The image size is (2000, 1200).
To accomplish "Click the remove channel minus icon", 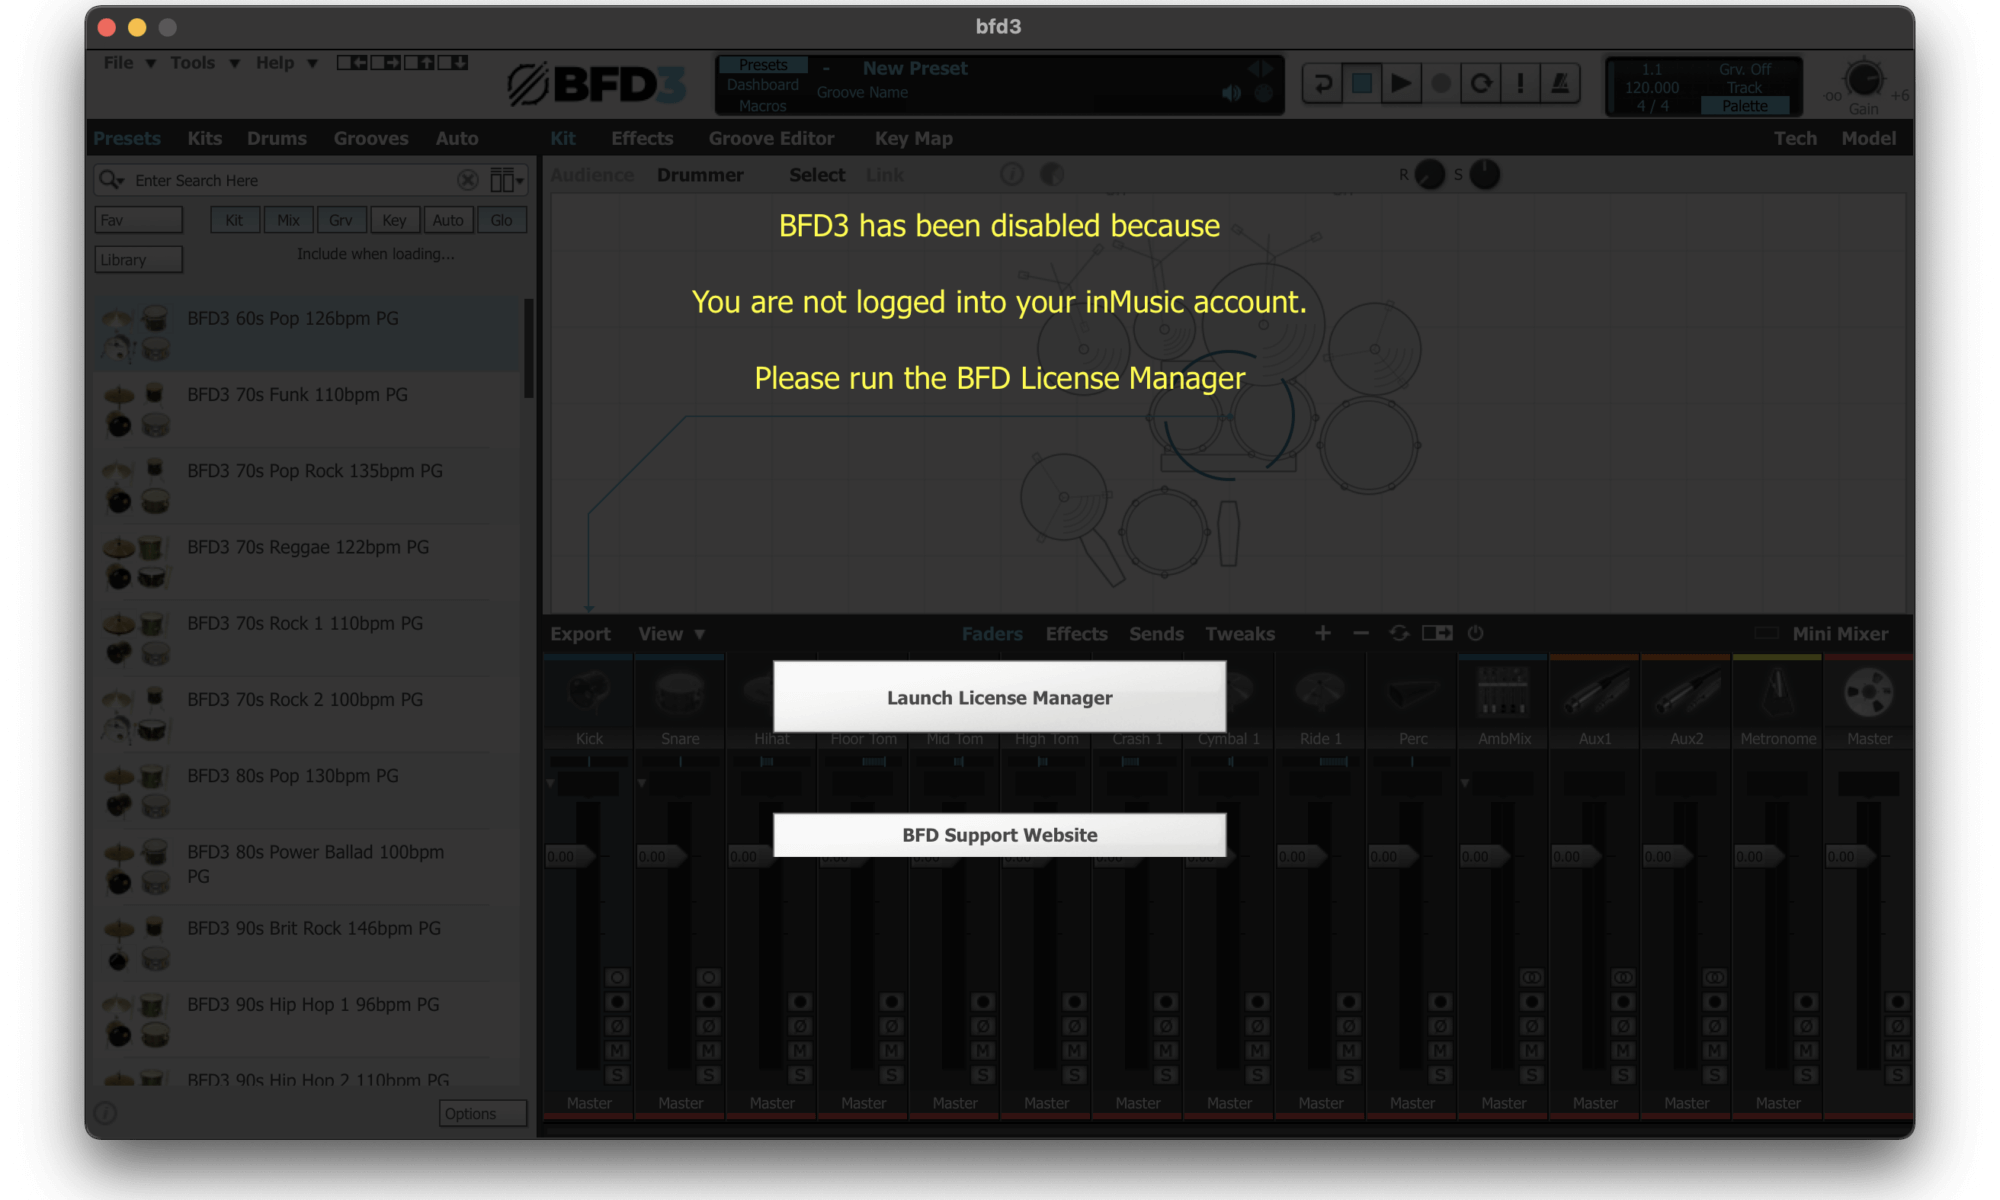I will click(x=1360, y=633).
